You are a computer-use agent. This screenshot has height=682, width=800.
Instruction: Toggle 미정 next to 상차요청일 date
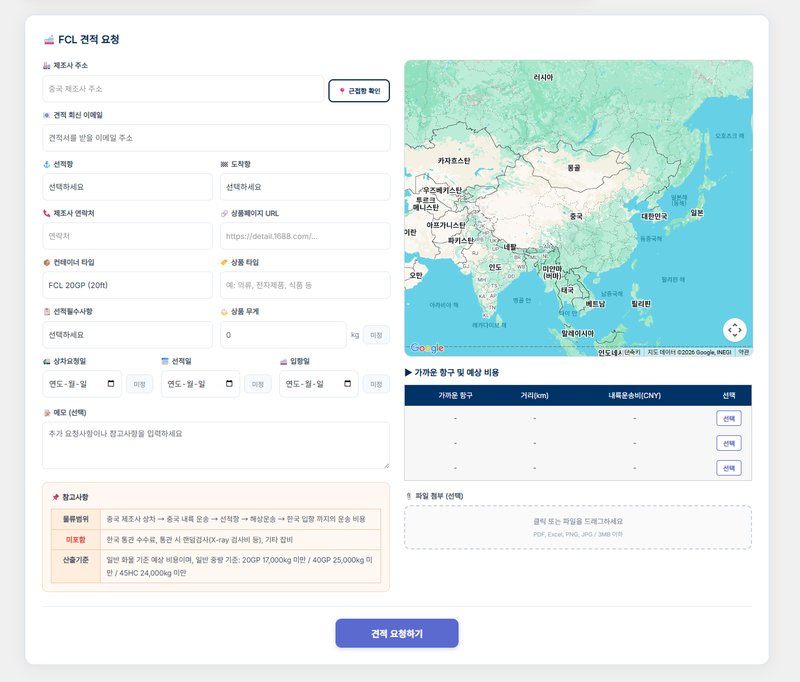coord(139,384)
